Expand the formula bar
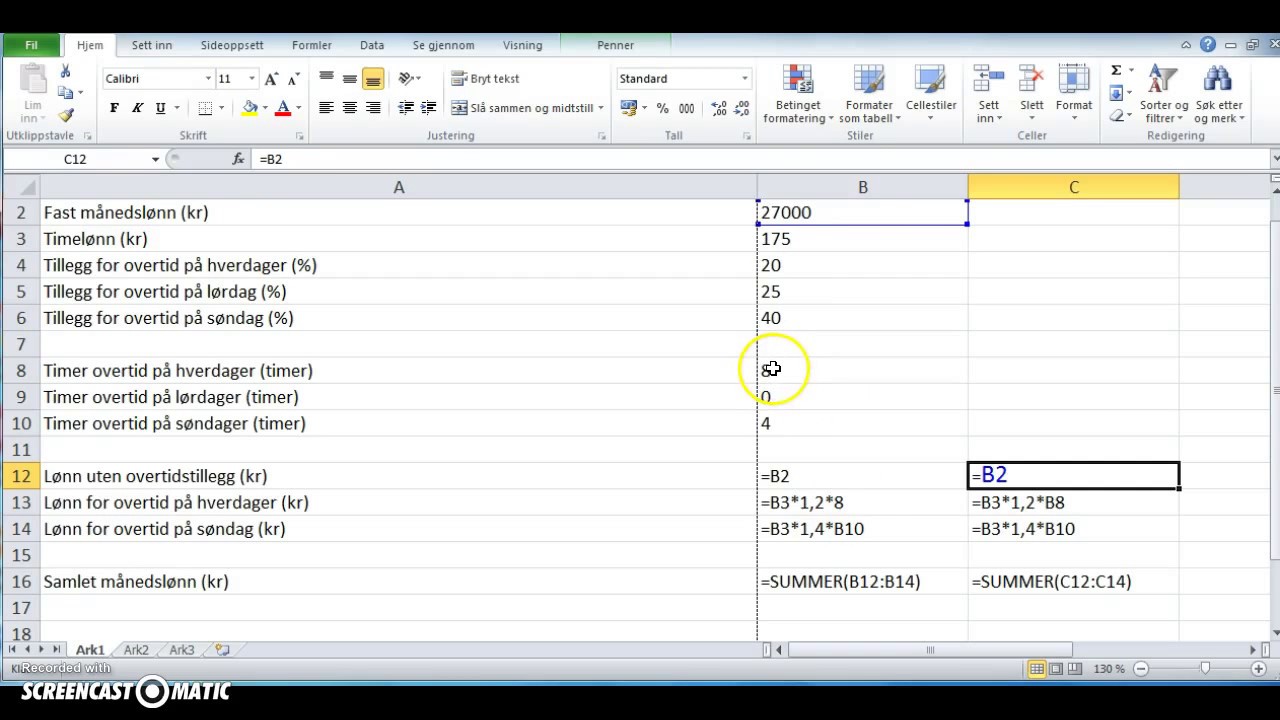 click(1274, 159)
